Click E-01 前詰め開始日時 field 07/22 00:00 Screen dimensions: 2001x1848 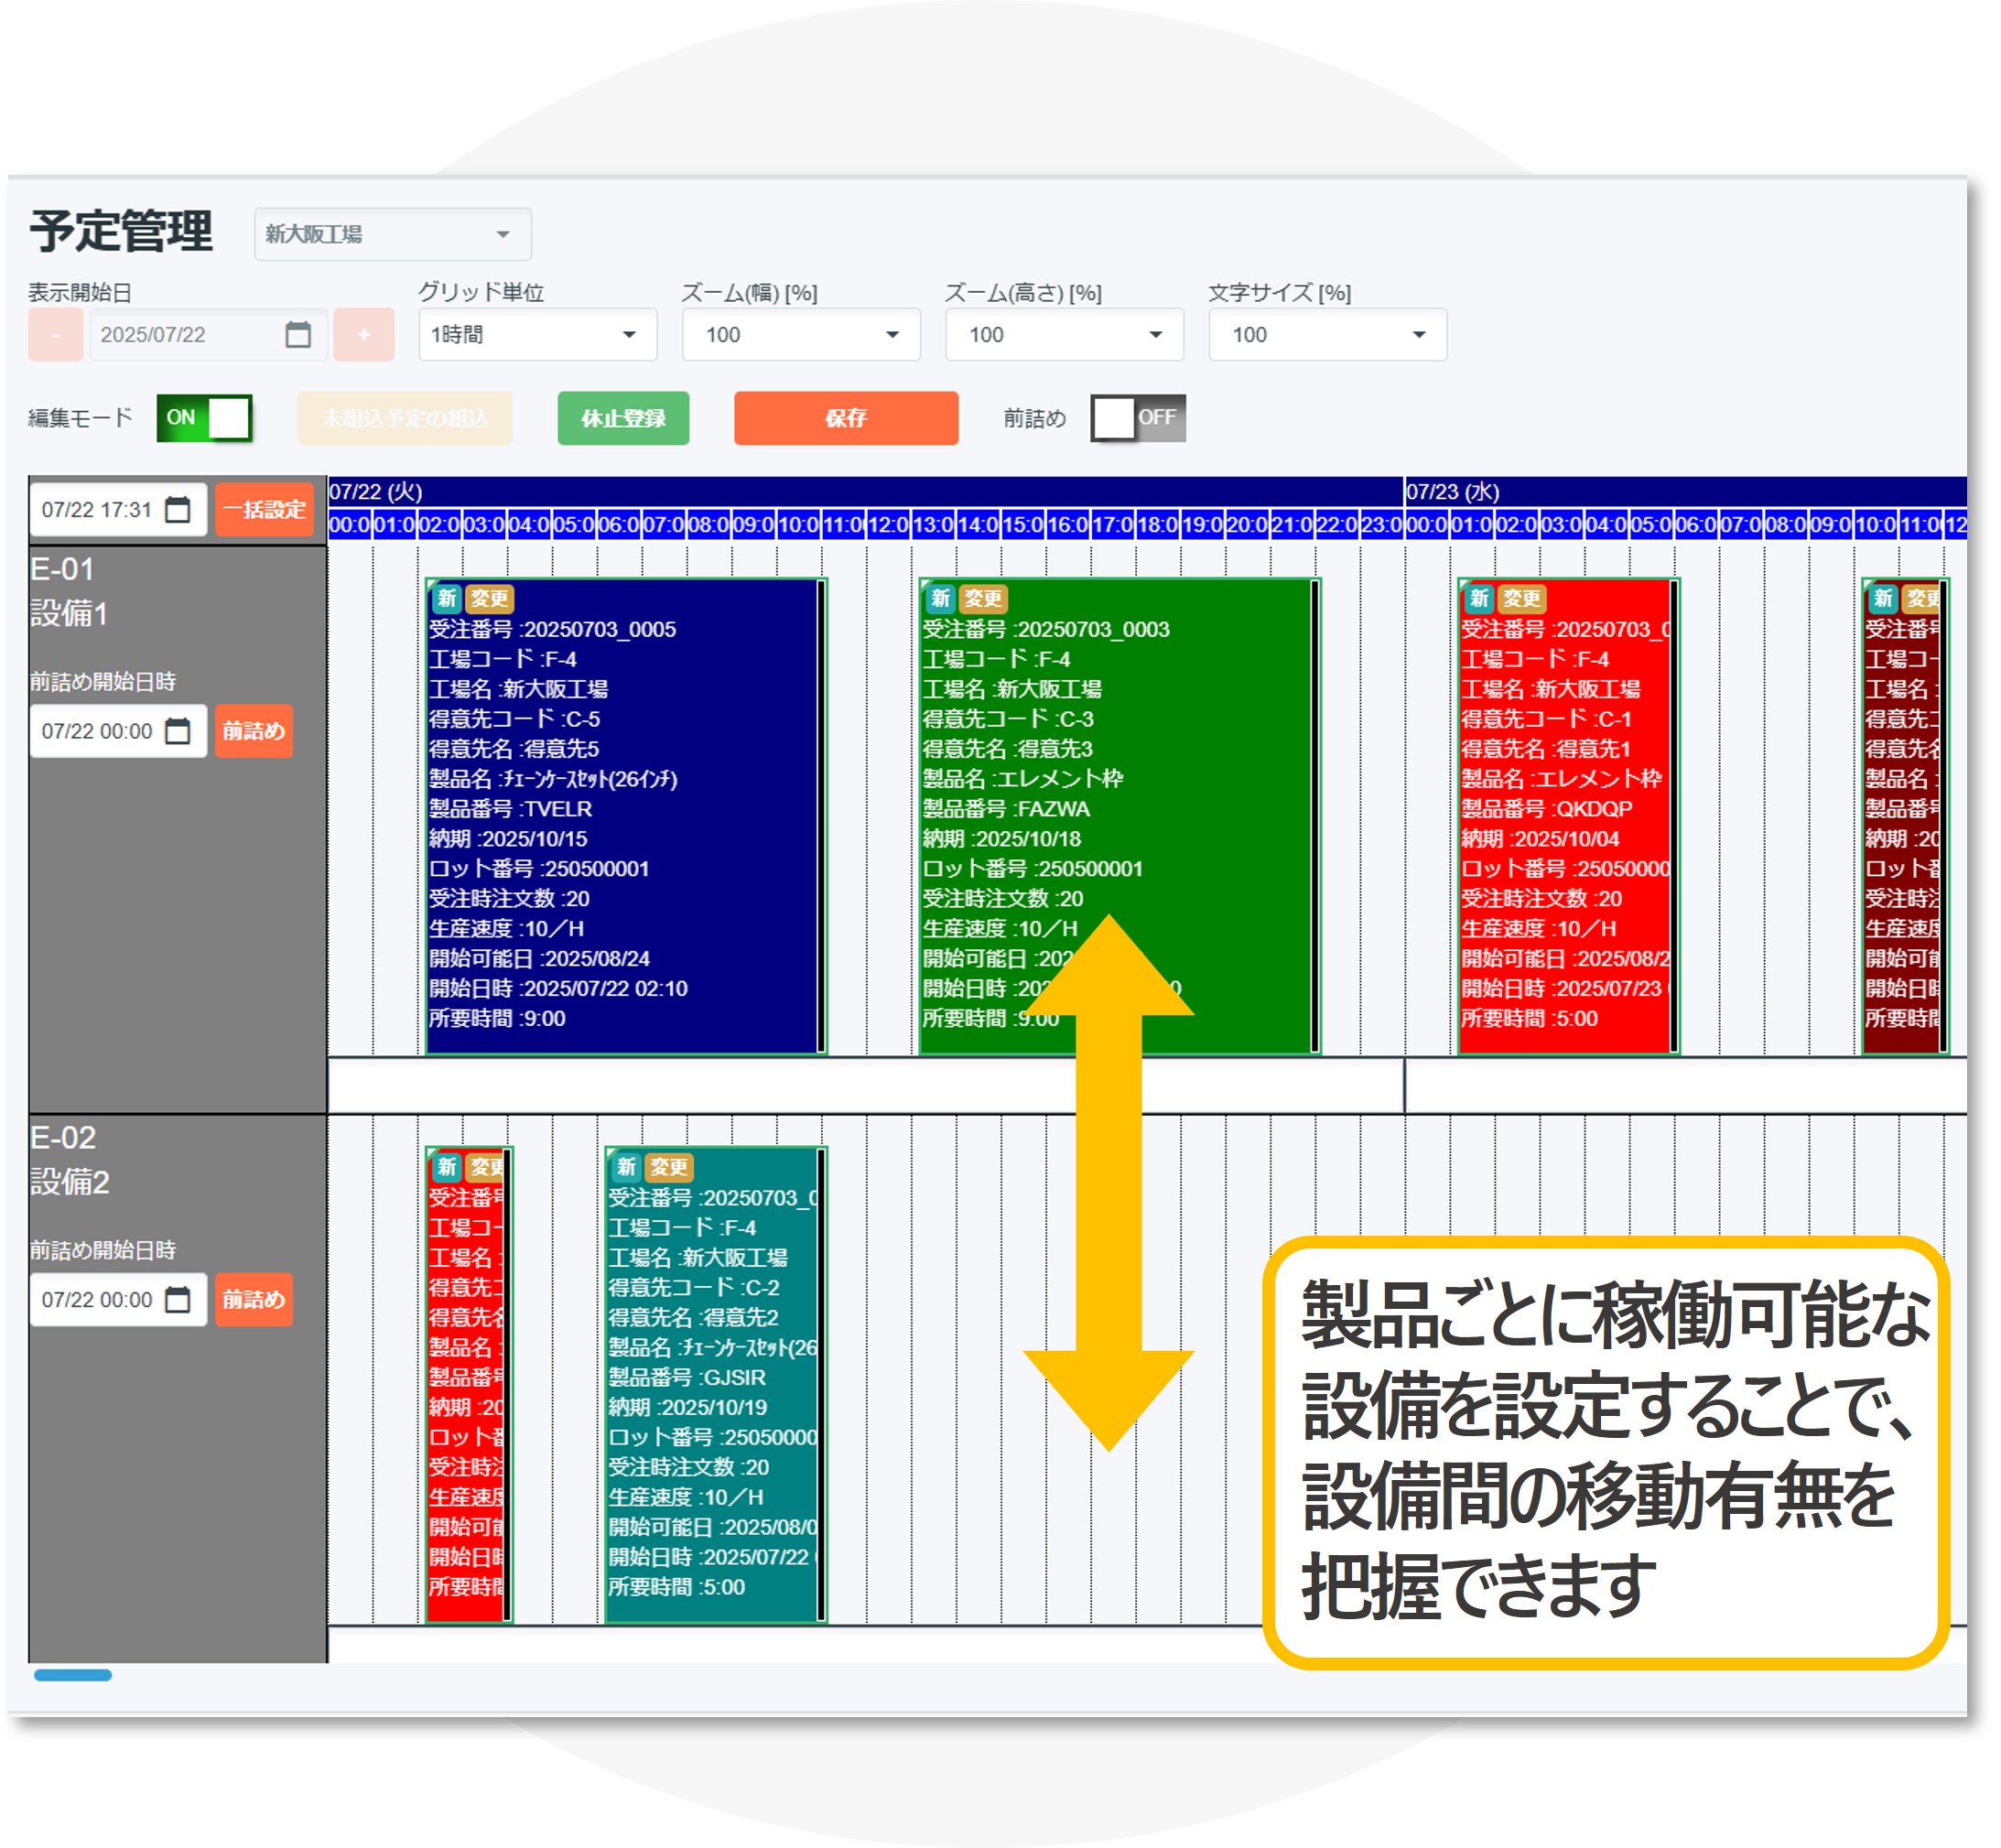118,731
